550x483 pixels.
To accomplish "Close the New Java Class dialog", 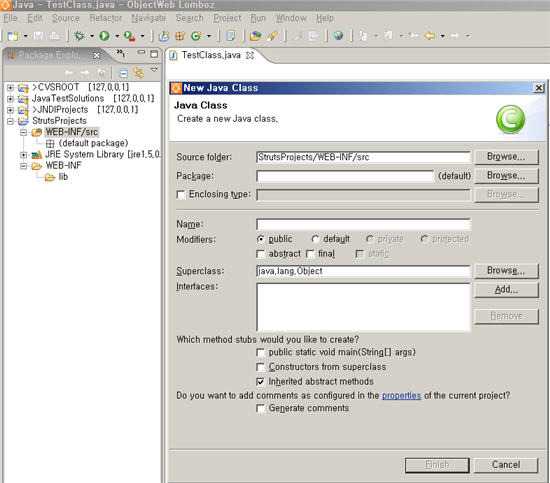I will 538,88.
